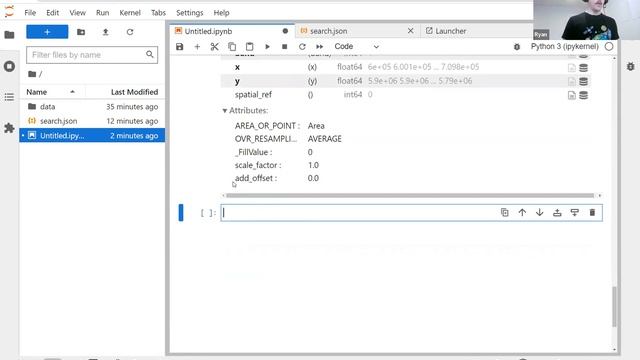Duplicate the cell with the copy icon
Image resolution: width=640 pixels, height=360 pixels.
tap(504, 212)
